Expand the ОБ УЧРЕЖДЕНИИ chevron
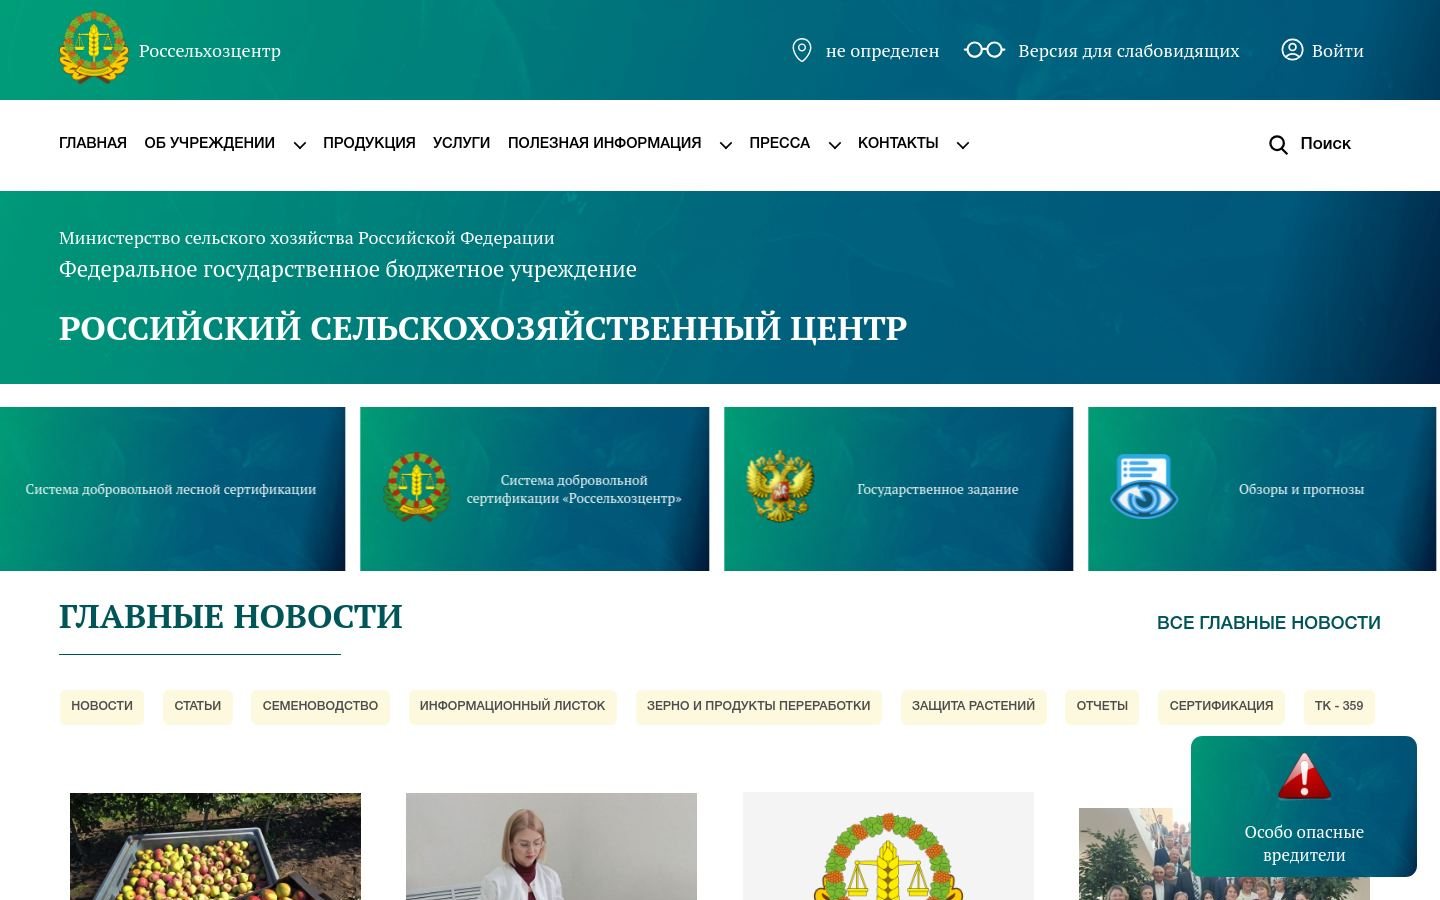 point(299,145)
